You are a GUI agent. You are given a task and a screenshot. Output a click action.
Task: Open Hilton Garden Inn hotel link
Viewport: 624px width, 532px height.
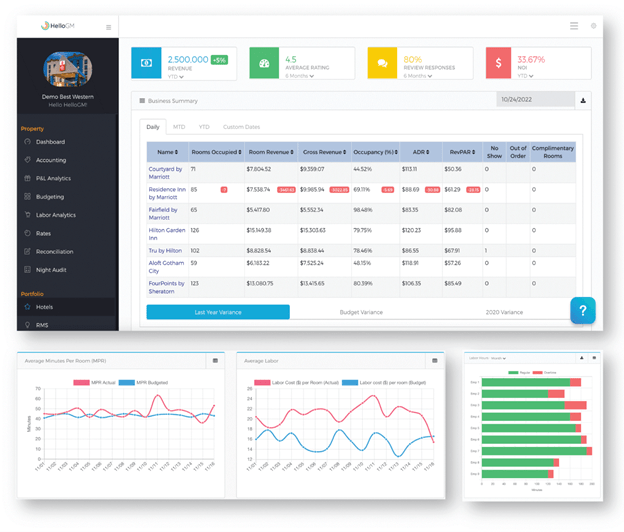[x=167, y=234]
